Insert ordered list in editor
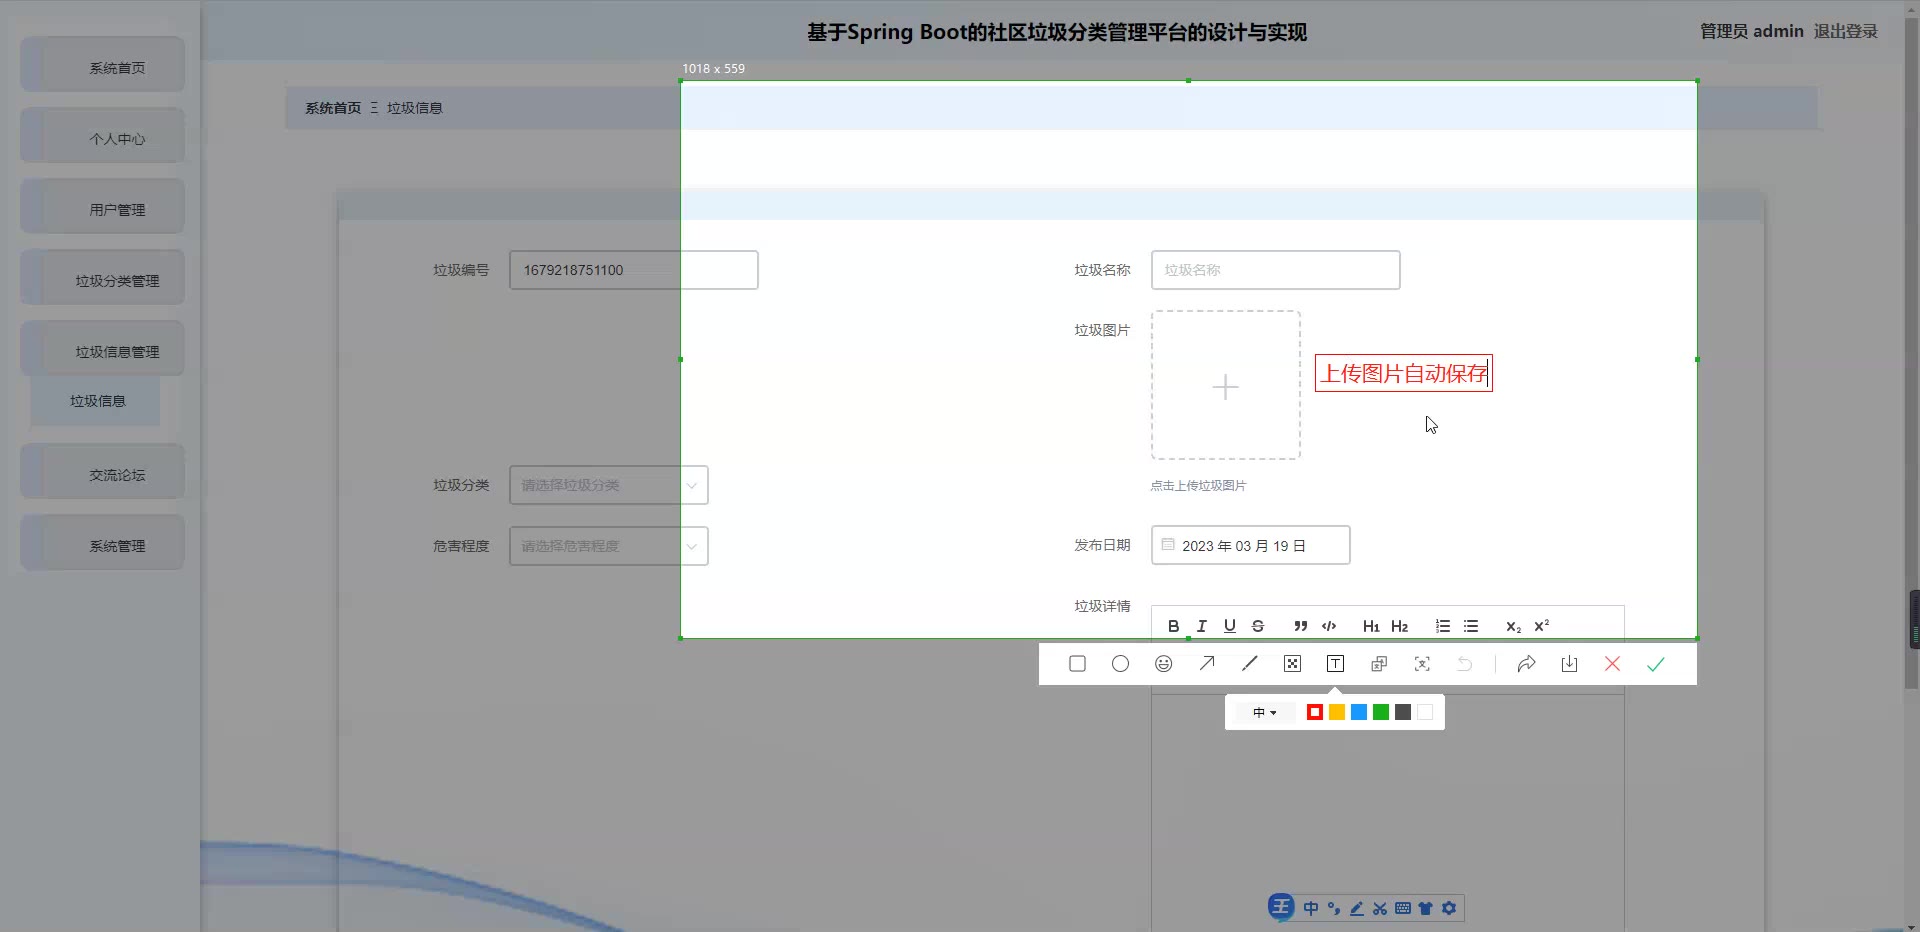 tap(1443, 626)
